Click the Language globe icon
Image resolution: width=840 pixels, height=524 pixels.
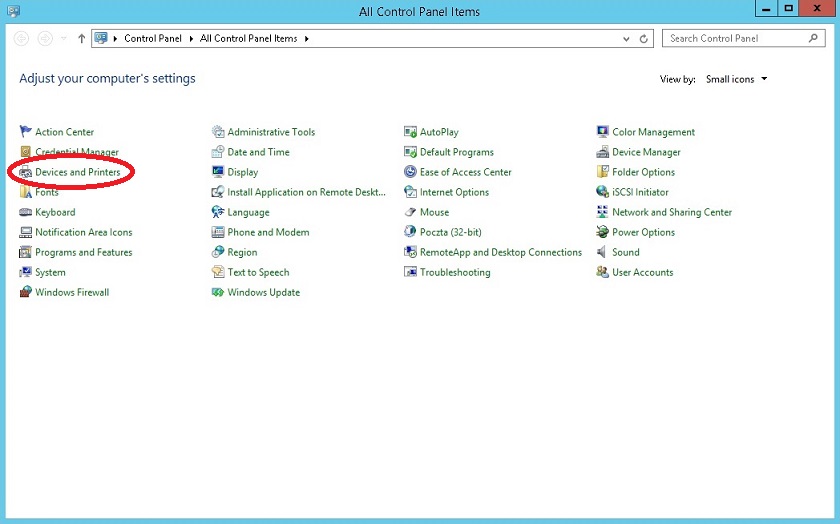218,212
